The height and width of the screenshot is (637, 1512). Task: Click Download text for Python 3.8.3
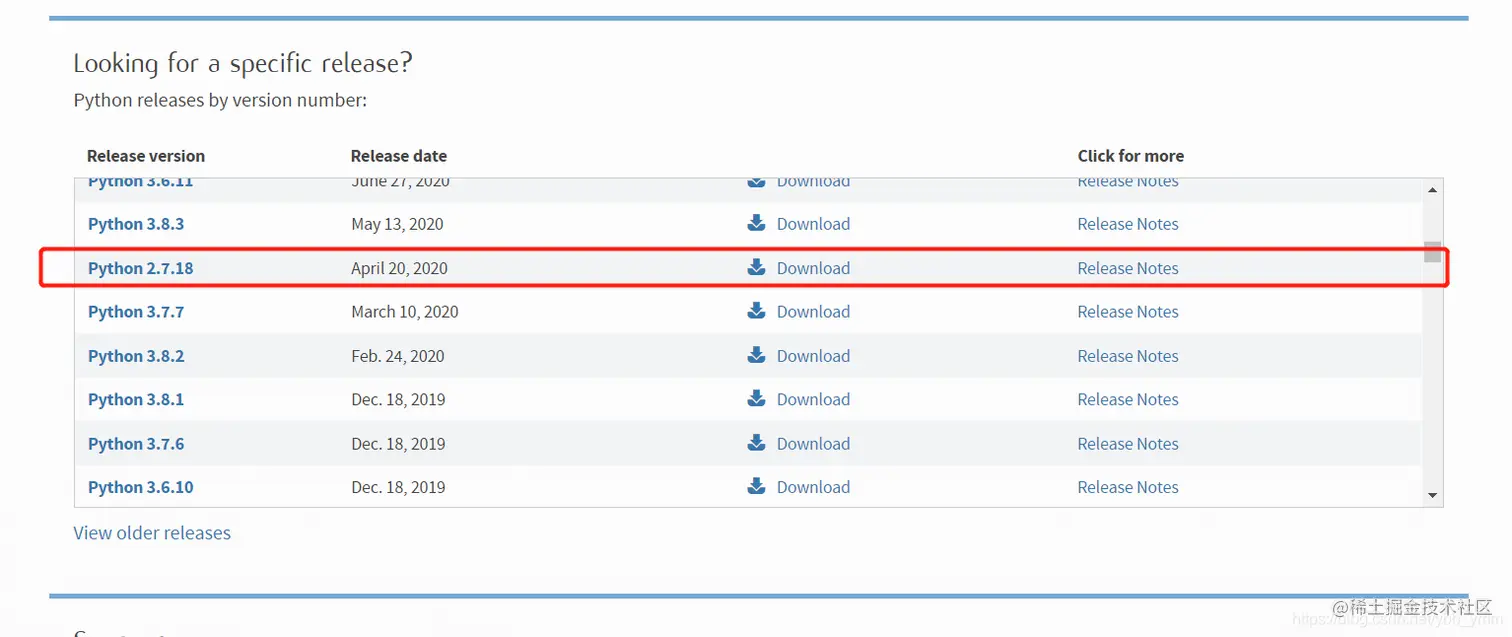(x=813, y=224)
